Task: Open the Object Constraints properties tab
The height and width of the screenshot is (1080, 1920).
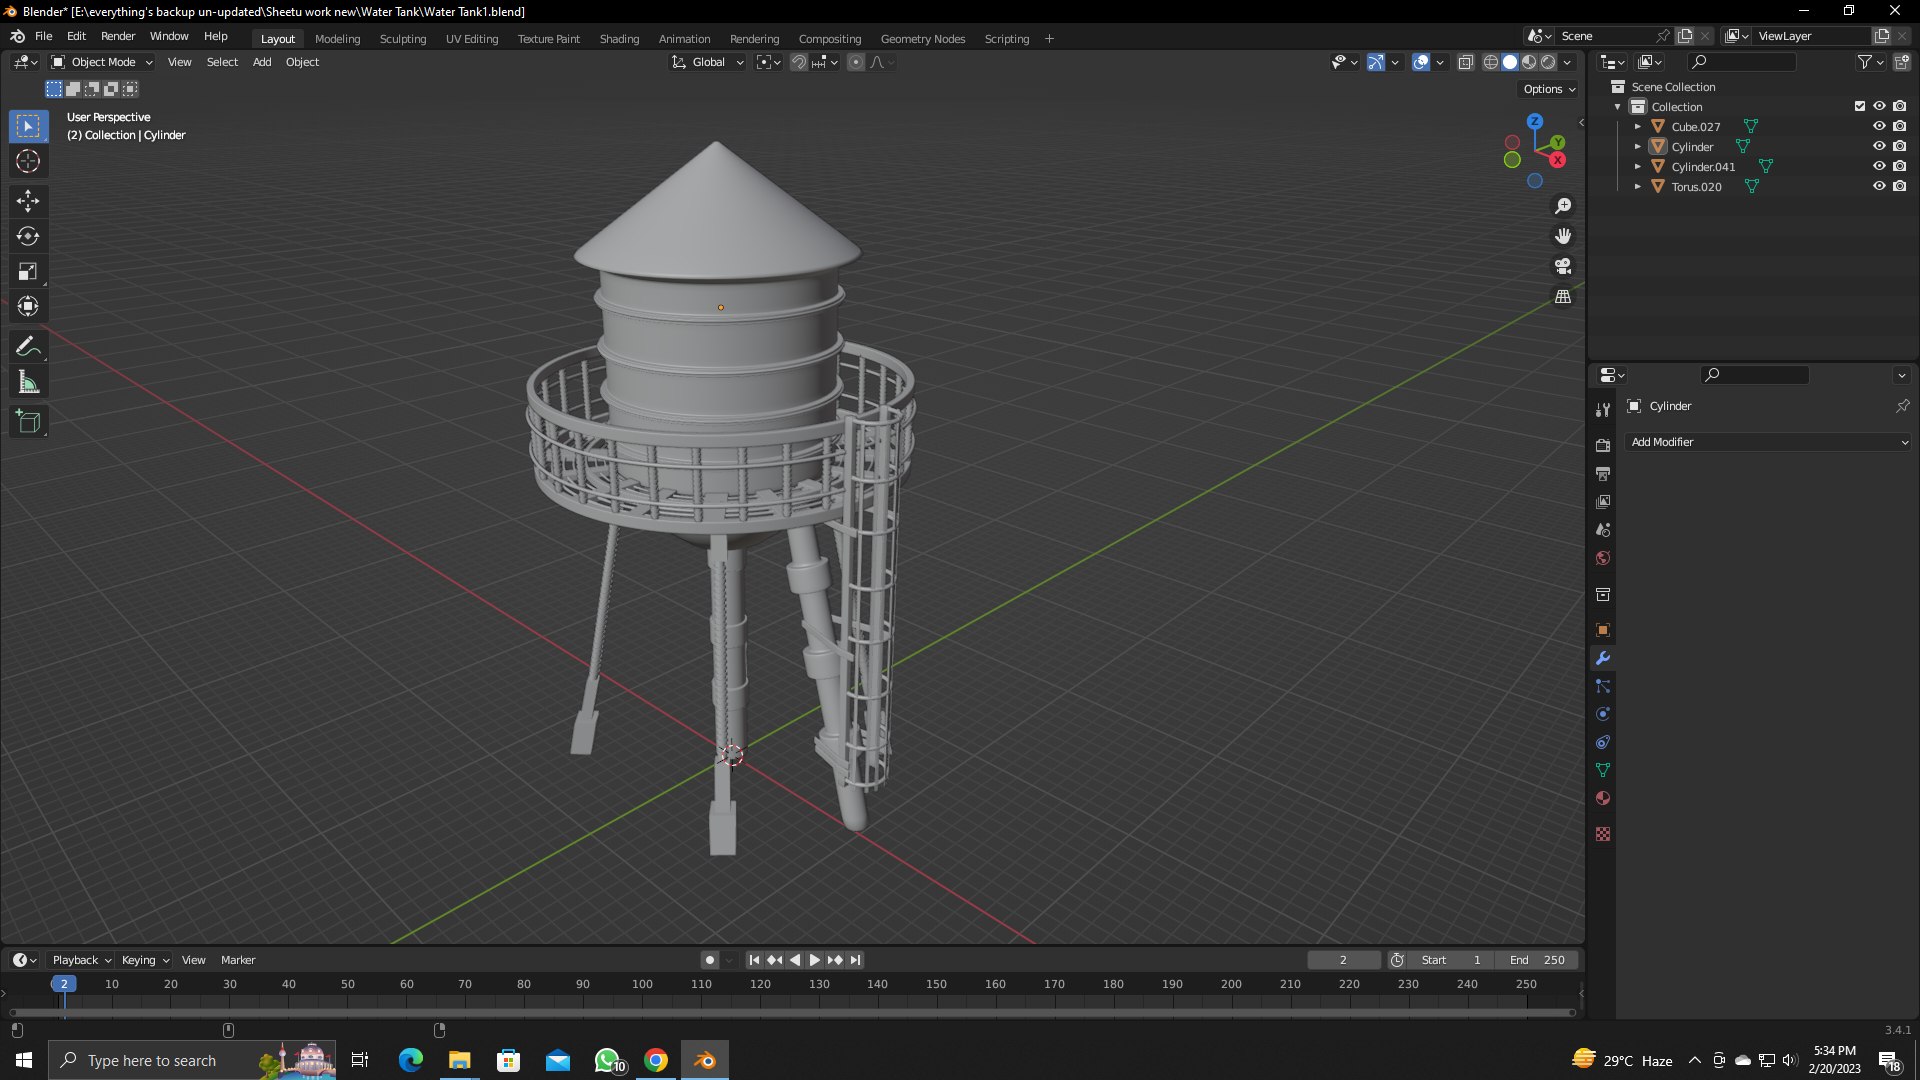Action: coord(1603,742)
